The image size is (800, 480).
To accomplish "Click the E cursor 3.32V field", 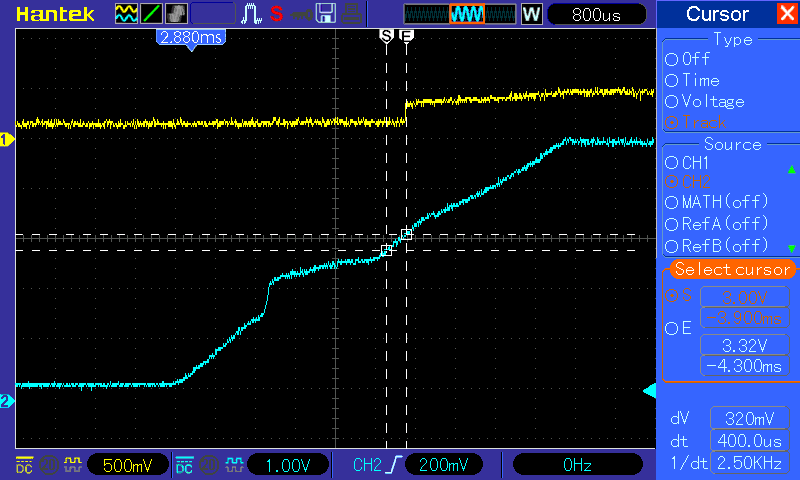I will [x=744, y=345].
